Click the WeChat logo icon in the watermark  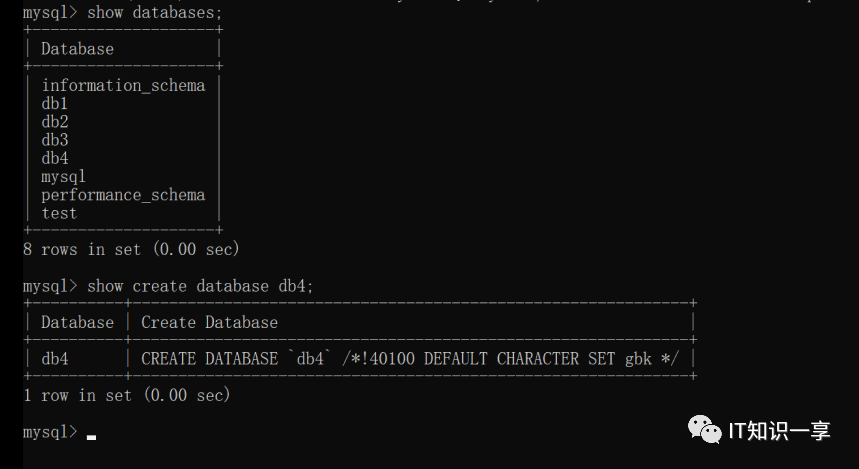tap(705, 429)
